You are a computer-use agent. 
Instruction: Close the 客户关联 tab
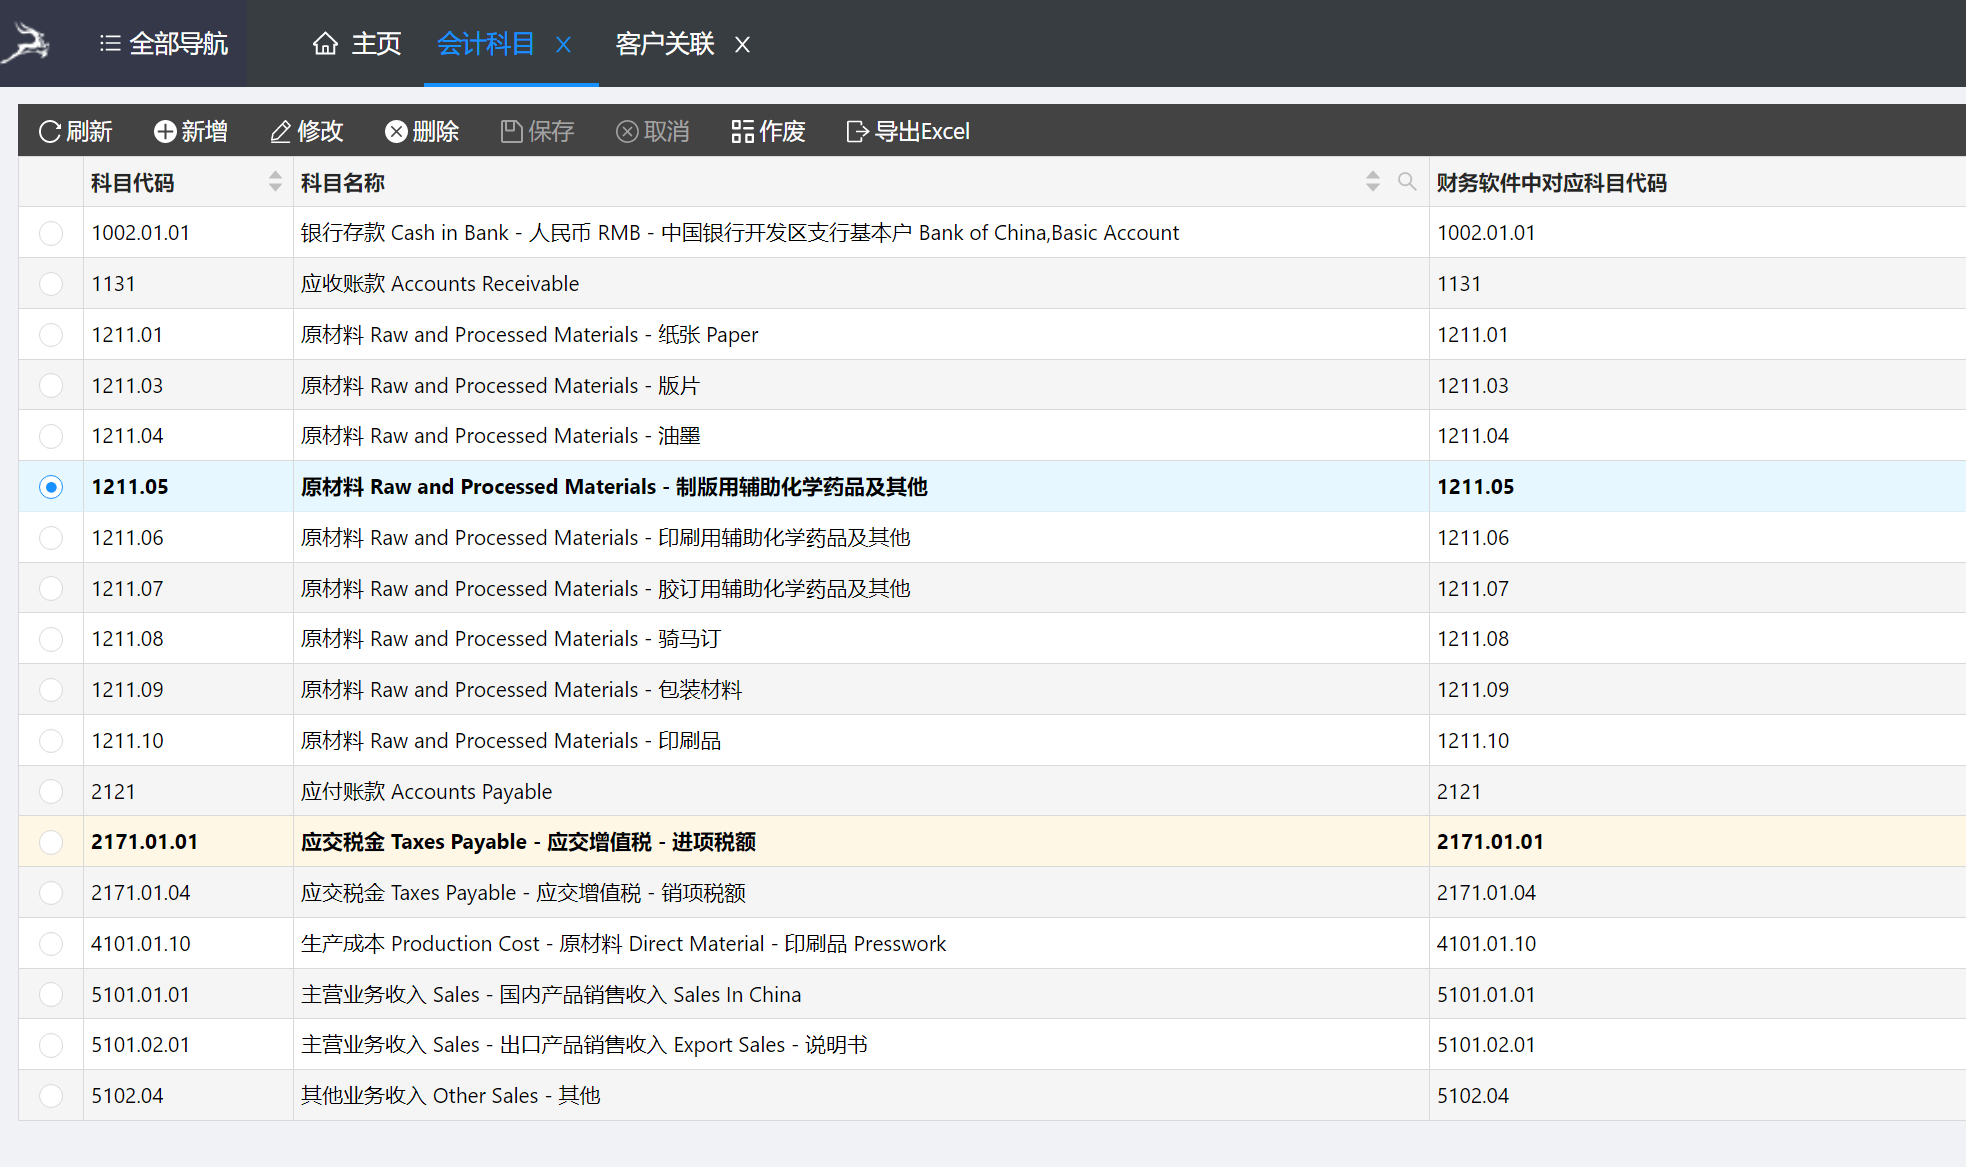click(742, 45)
